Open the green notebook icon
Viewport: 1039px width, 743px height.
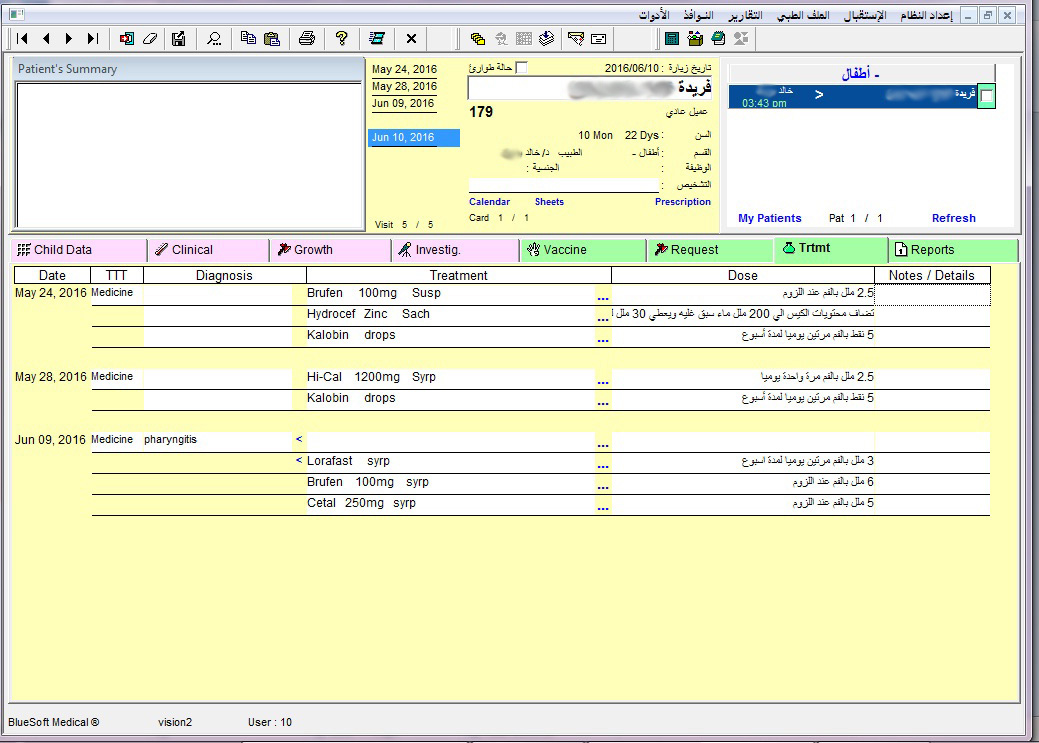tap(718, 38)
